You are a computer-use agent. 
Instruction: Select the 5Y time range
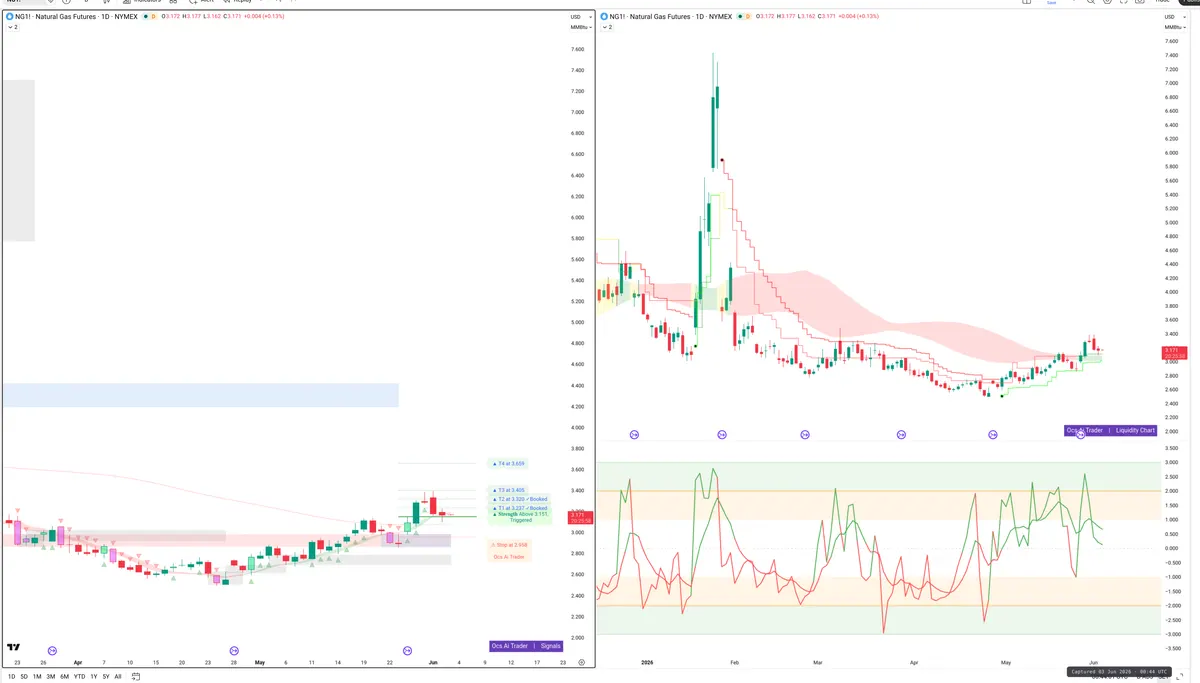pyautogui.click(x=106, y=676)
